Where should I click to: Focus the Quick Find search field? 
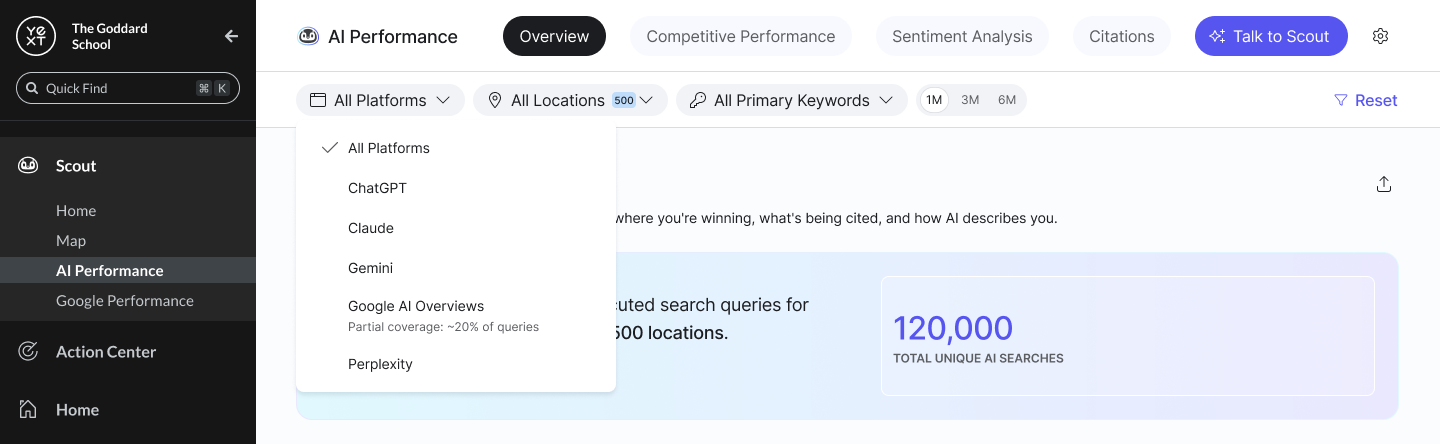(x=128, y=88)
